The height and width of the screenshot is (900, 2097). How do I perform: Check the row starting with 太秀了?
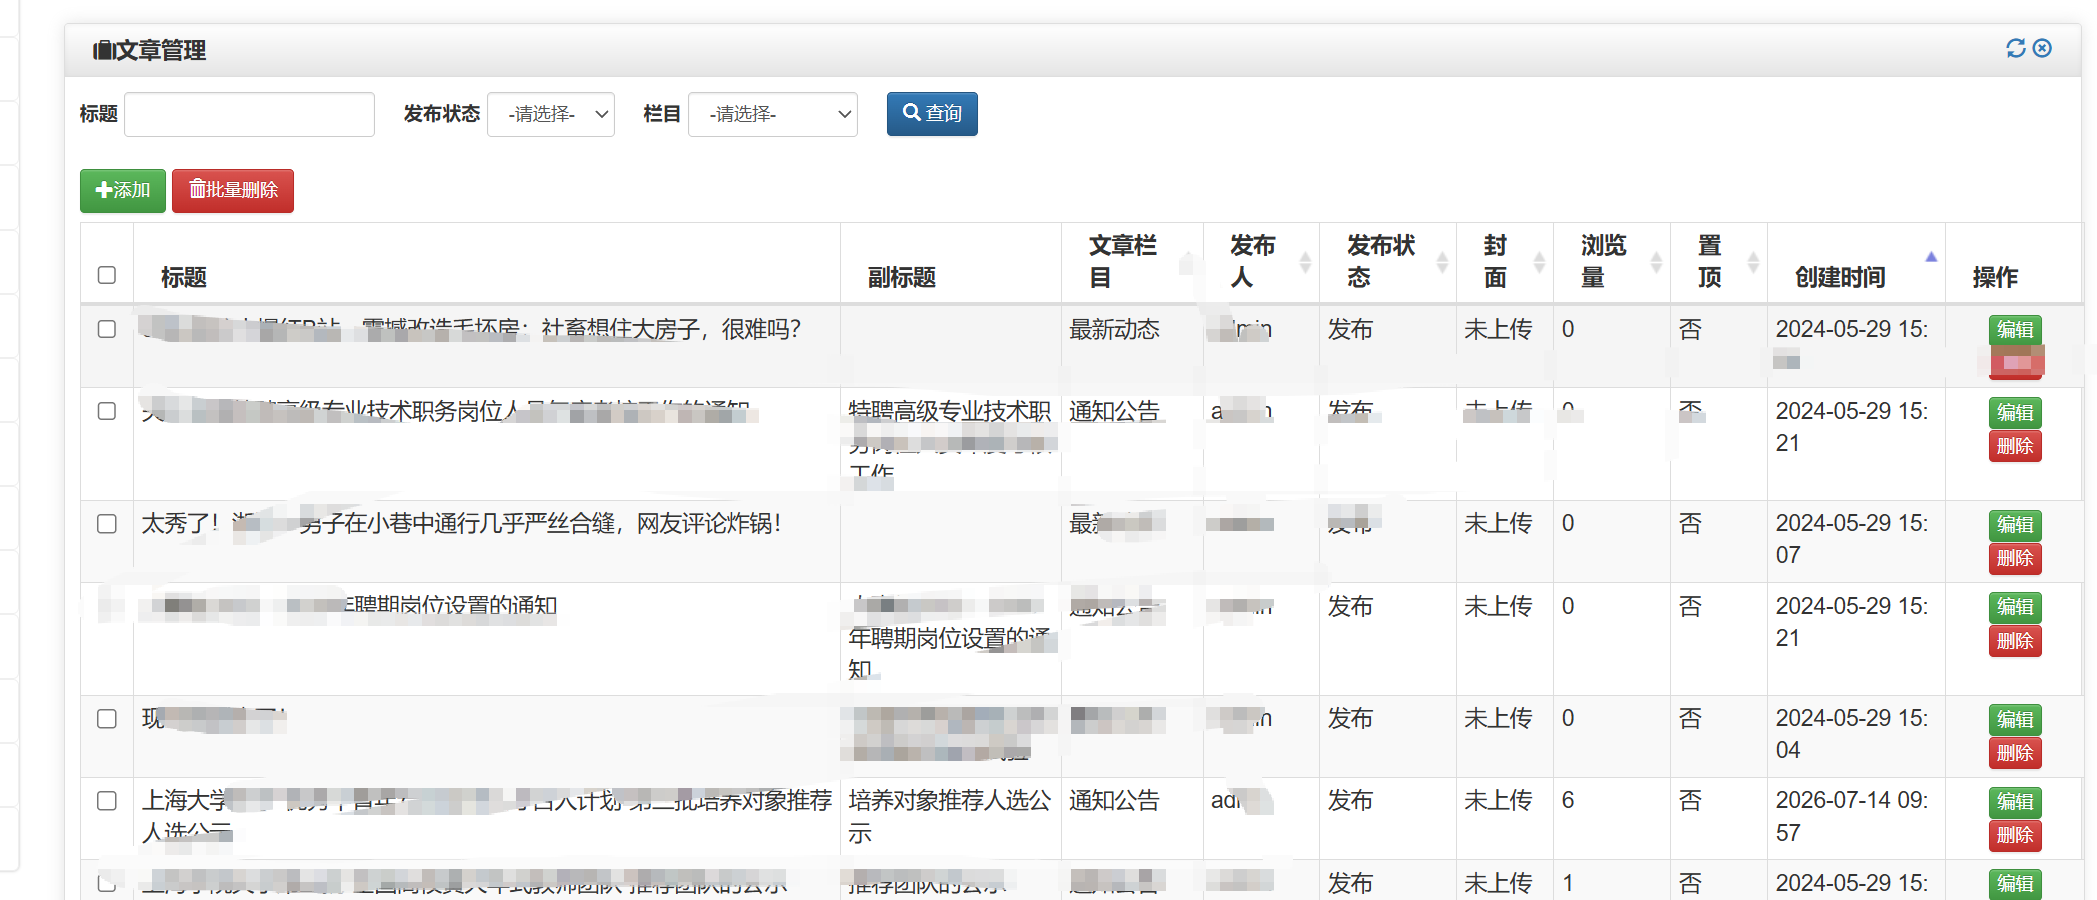pyautogui.click(x=107, y=524)
